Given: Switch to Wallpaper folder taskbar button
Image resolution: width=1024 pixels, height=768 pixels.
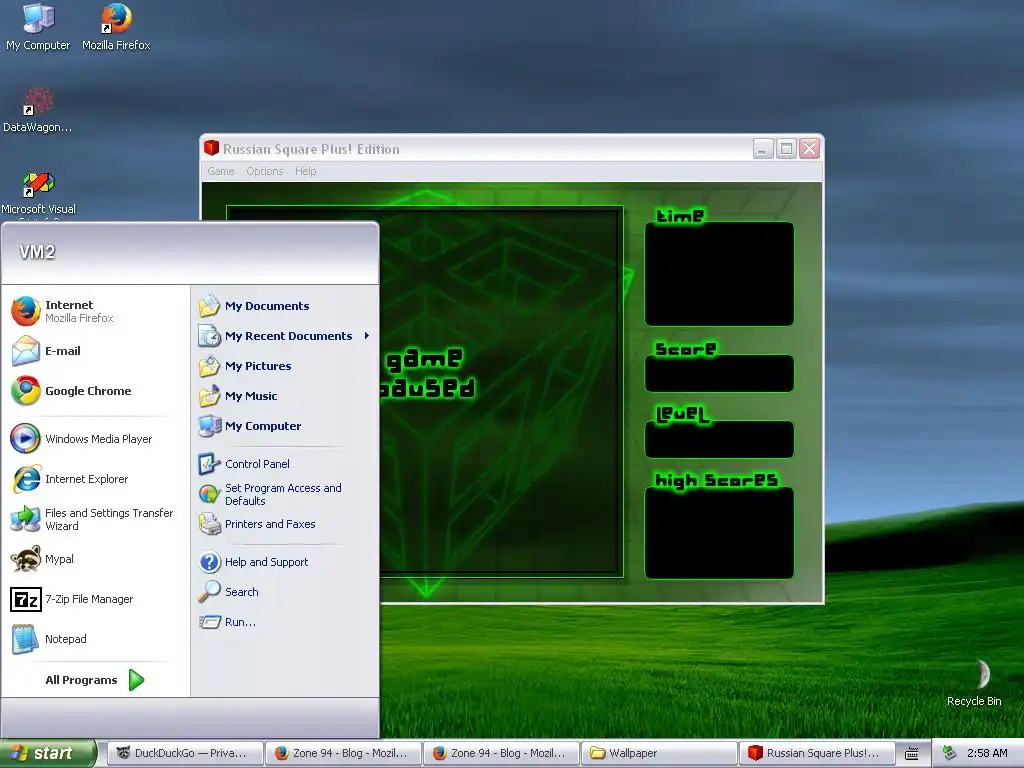Looking at the screenshot, I should tap(659, 753).
